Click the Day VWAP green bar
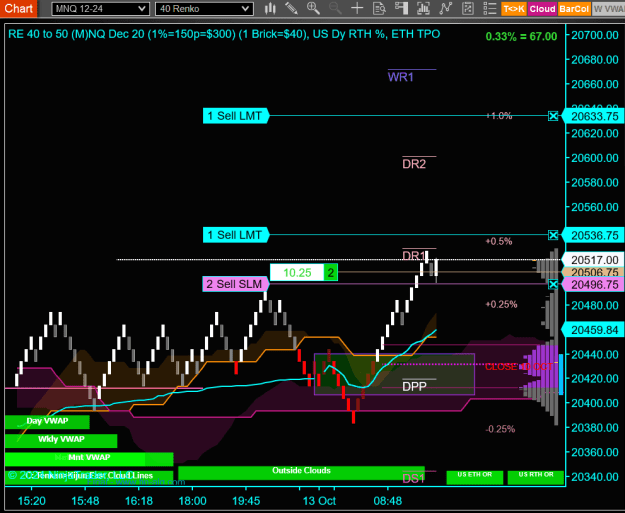The width and height of the screenshot is (625, 513). click(x=47, y=421)
